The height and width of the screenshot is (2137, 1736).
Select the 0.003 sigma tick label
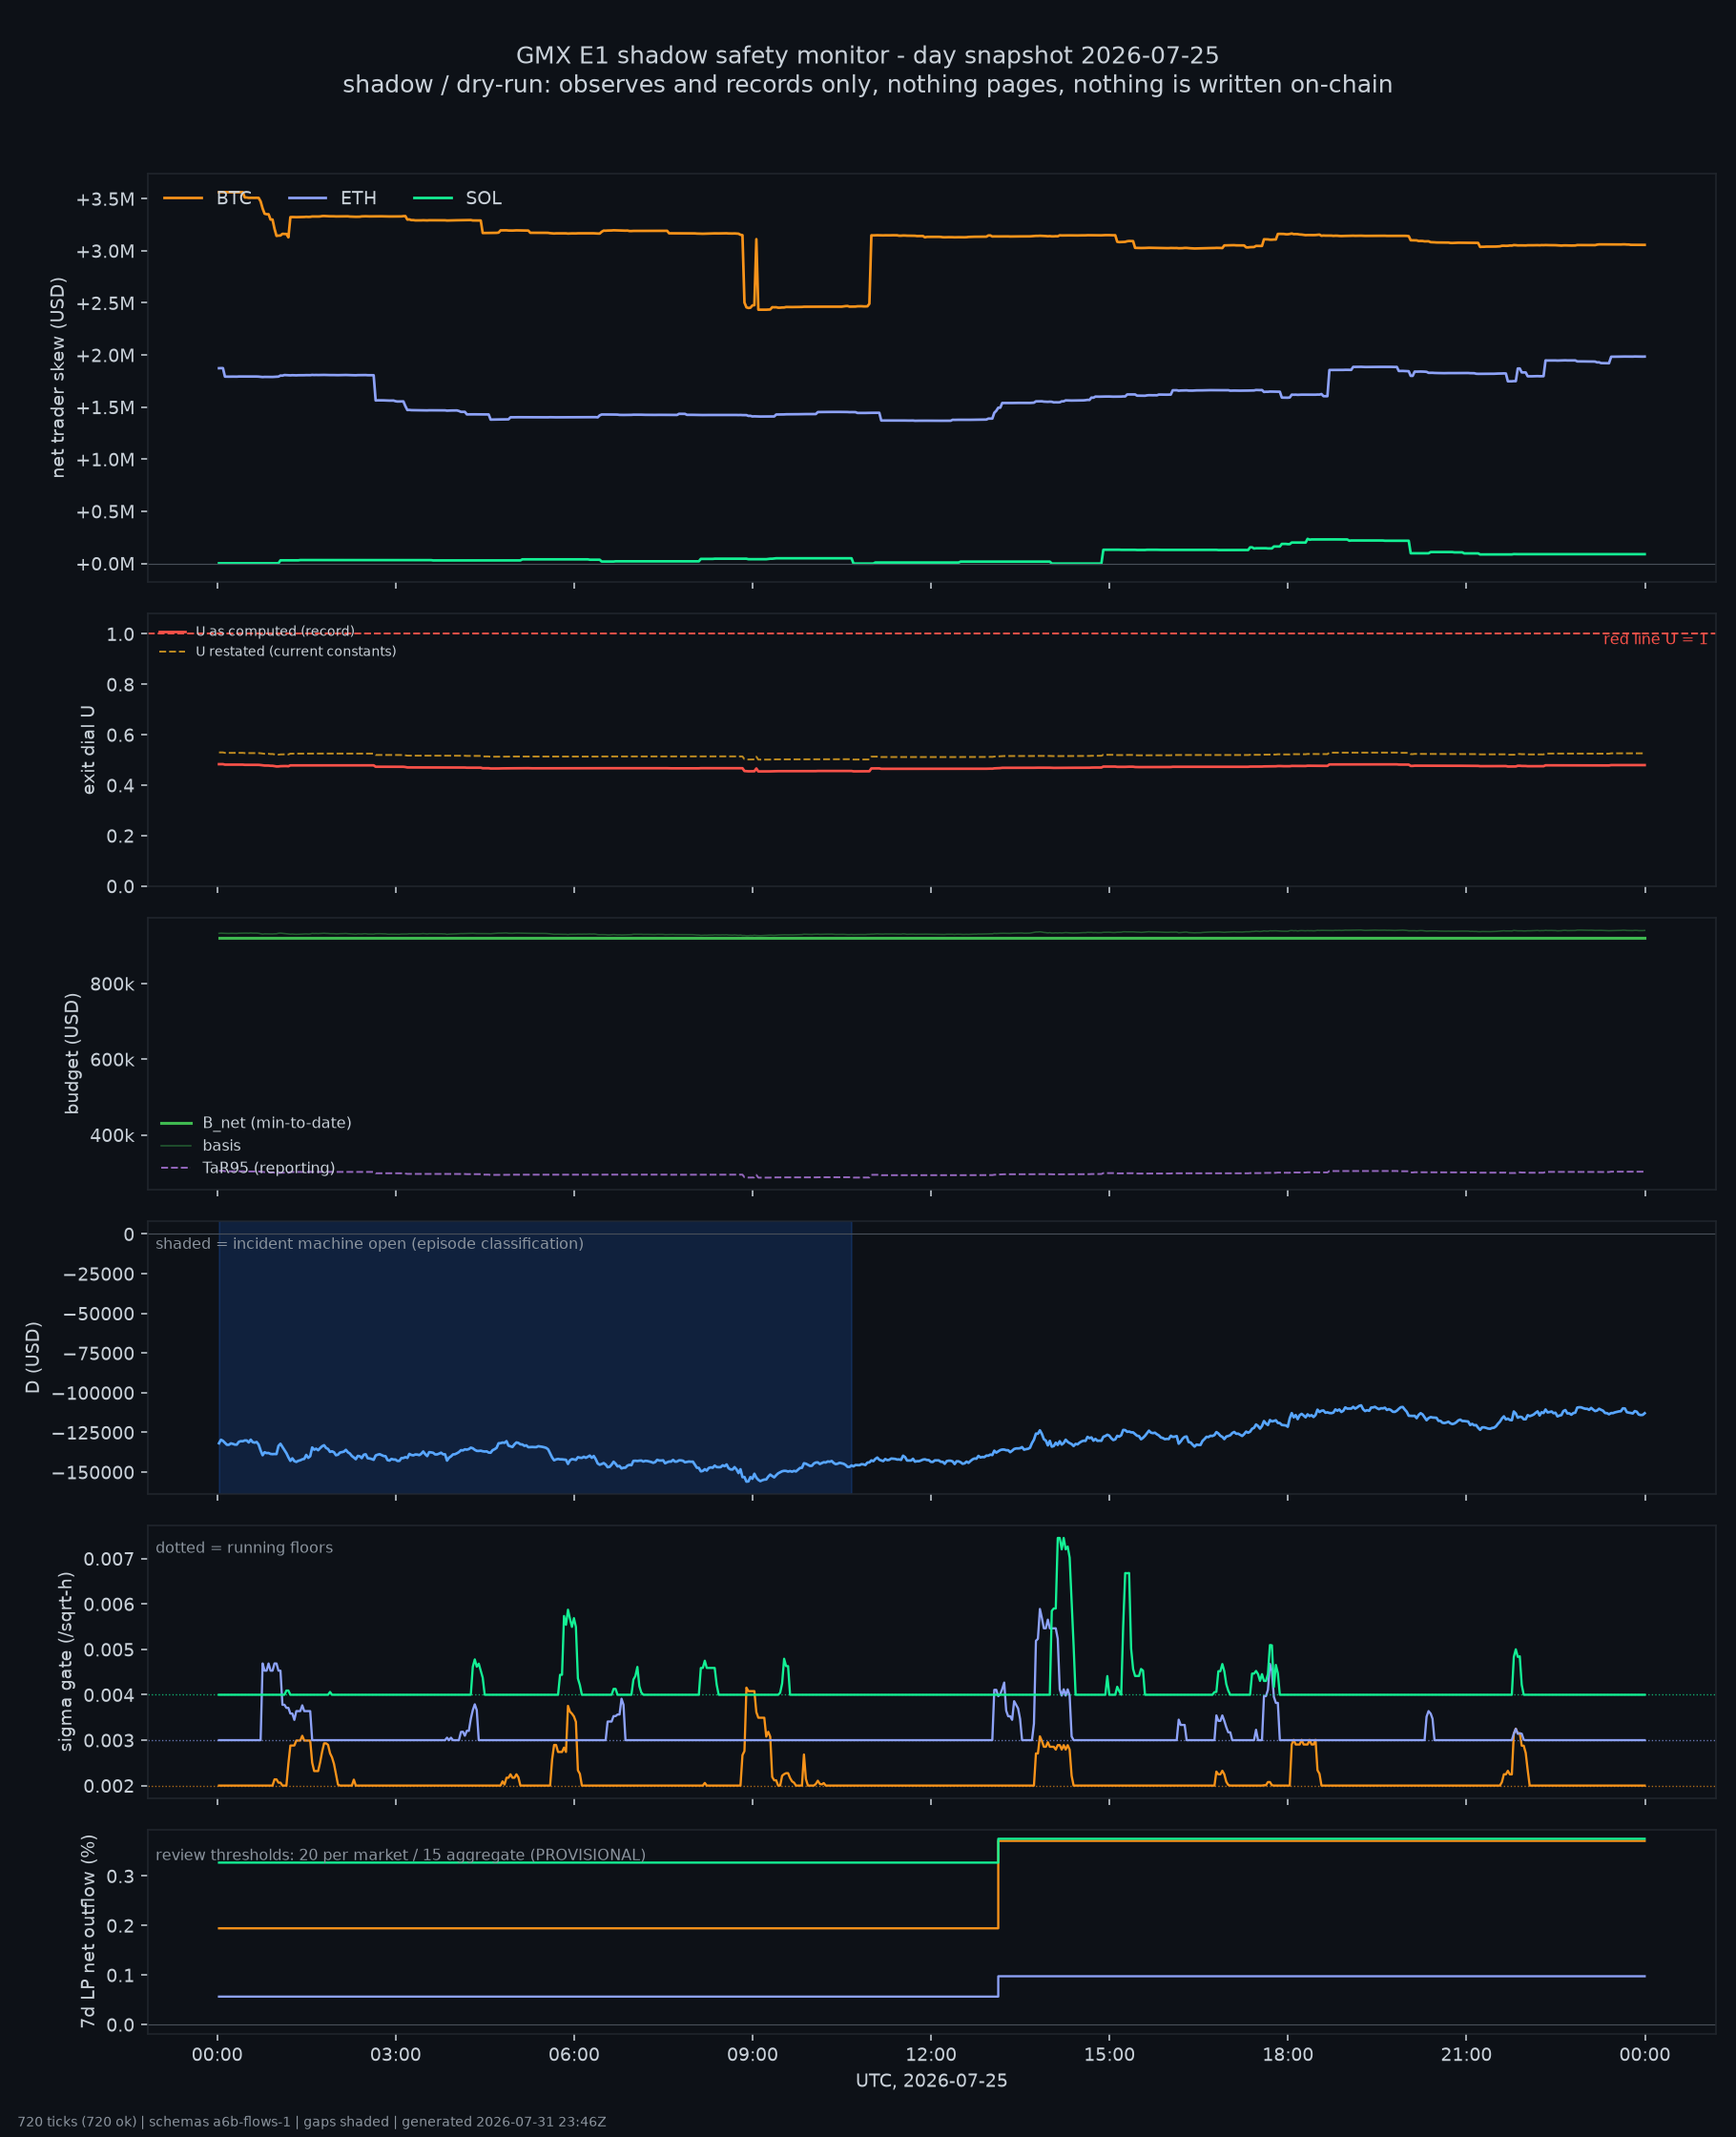109,1741
